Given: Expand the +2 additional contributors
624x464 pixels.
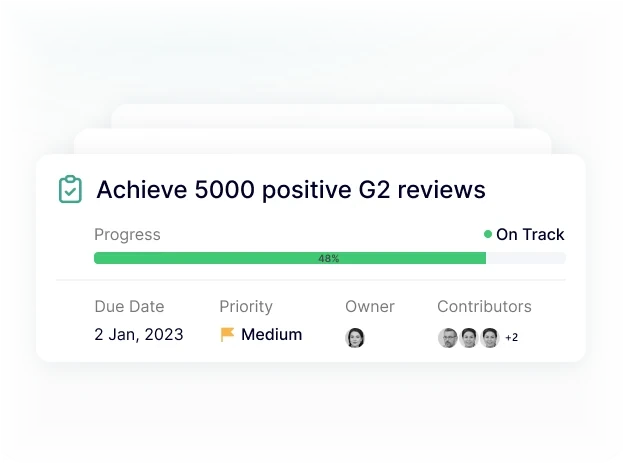Looking at the screenshot, I should pyautogui.click(x=511, y=337).
